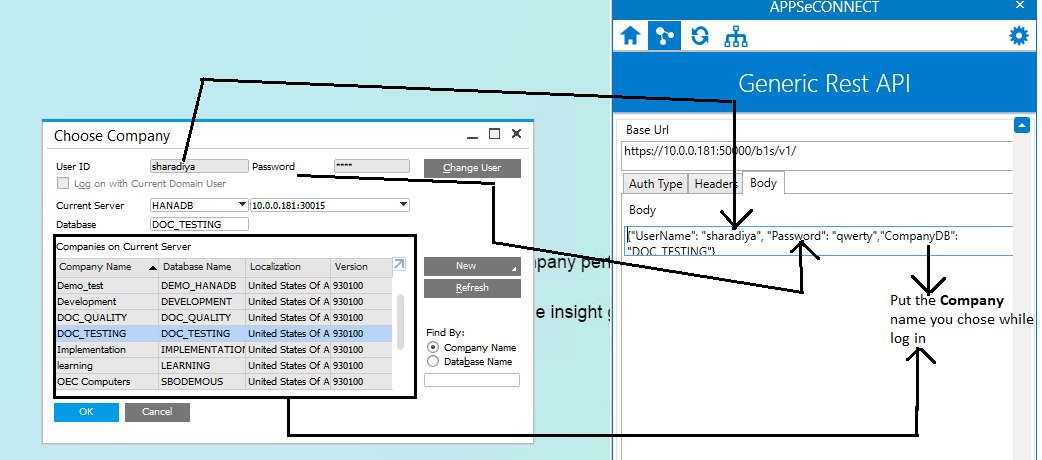Switch to the Headers tab
1042x460 pixels.
(x=716, y=184)
